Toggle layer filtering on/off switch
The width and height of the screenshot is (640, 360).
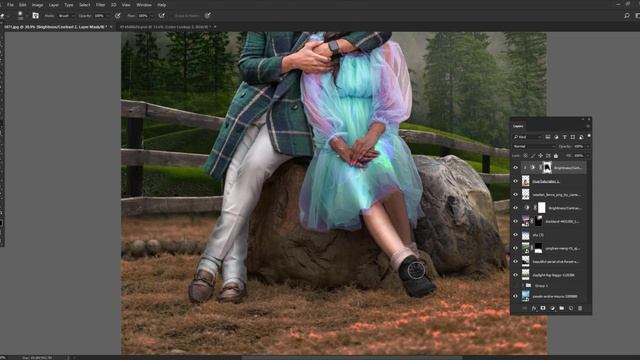[589, 136]
